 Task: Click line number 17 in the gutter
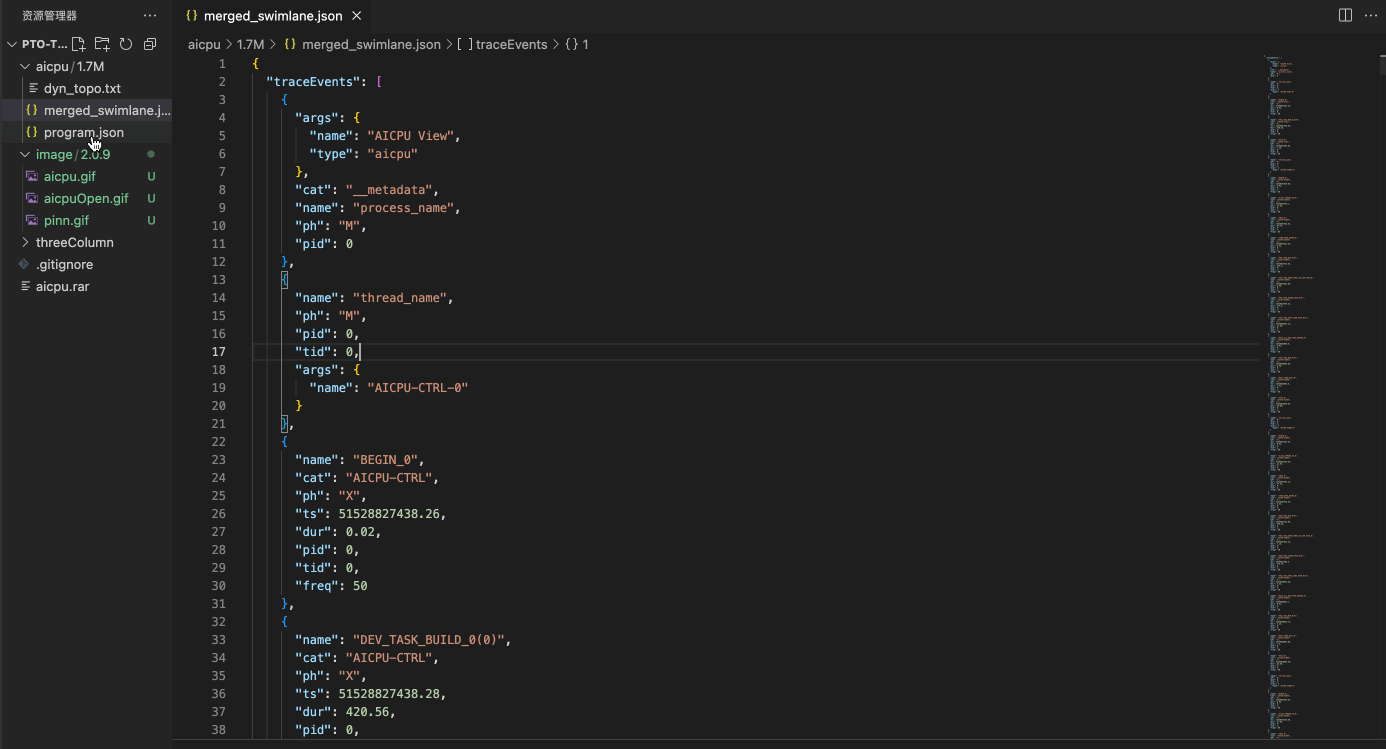(x=219, y=352)
